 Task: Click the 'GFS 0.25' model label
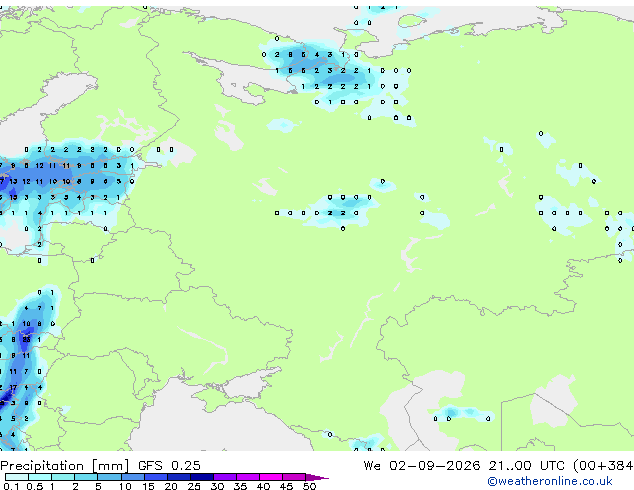(169, 466)
